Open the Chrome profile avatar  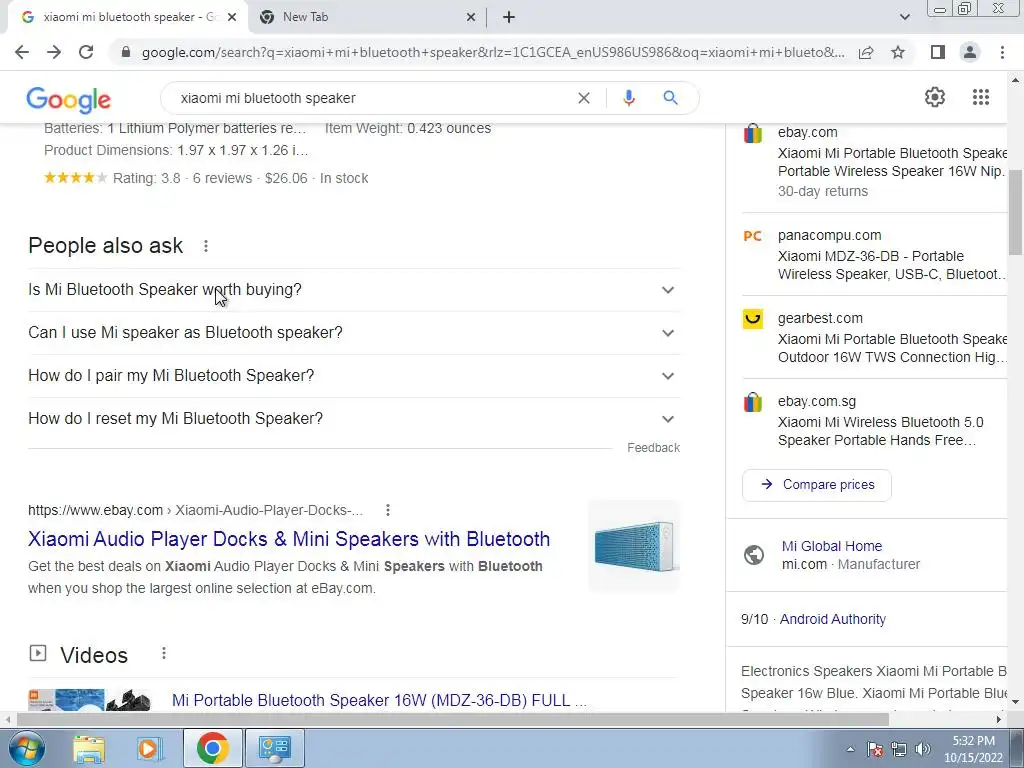click(970, 52)
